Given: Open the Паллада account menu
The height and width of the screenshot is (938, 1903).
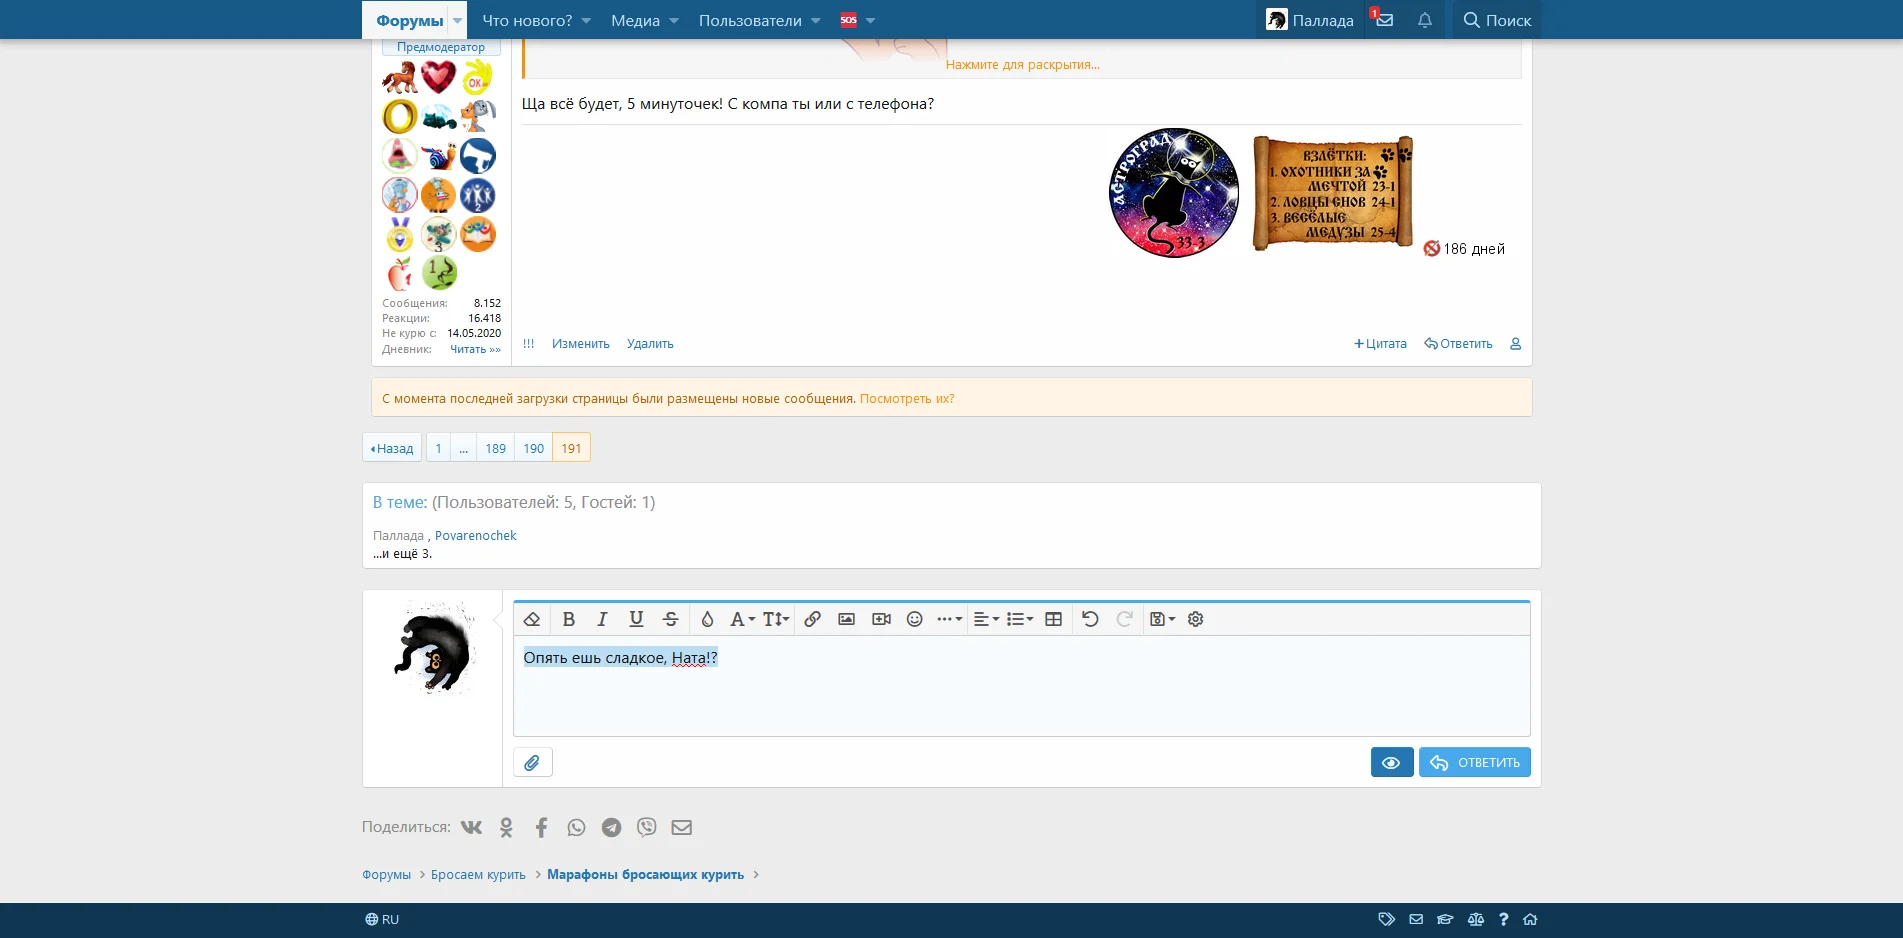Looking at the screenshot, I should pyautogui.click(x=1310, y=20).
